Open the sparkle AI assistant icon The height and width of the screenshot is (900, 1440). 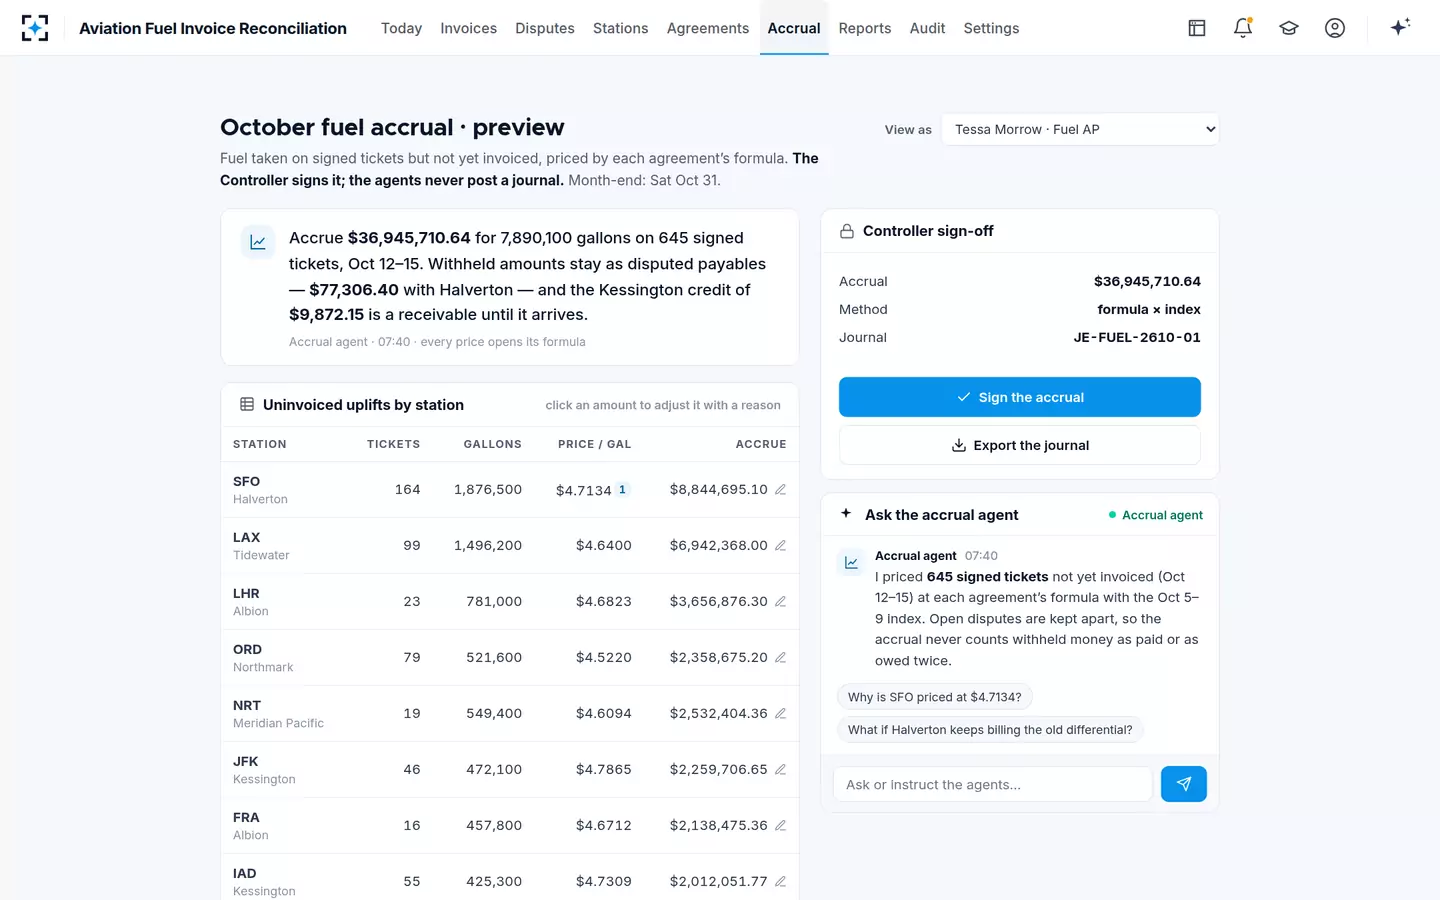click(1400, 27)
